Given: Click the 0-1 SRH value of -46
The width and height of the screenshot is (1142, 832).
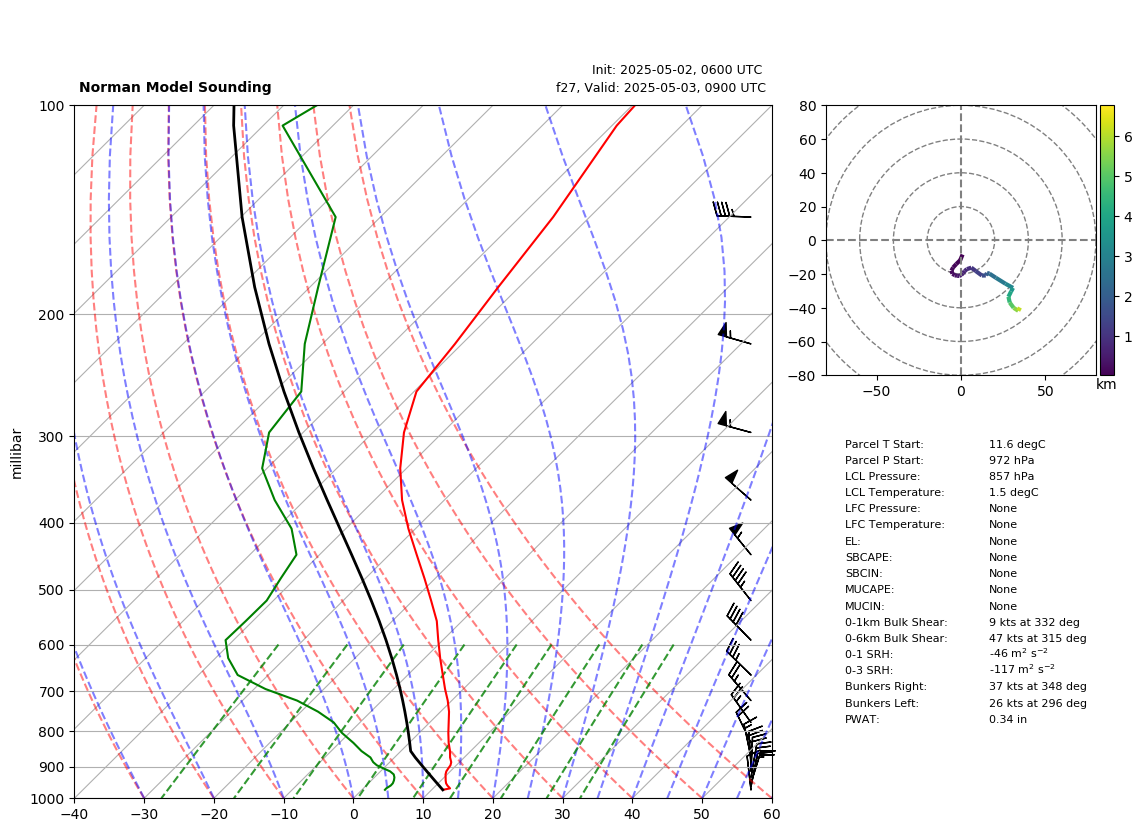Looking at the screenshot, I should pos(1018,654).
